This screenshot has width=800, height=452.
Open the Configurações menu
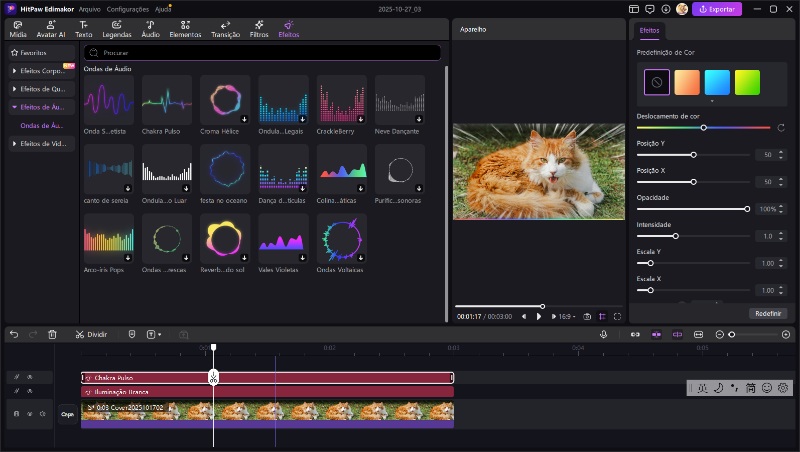128,8
